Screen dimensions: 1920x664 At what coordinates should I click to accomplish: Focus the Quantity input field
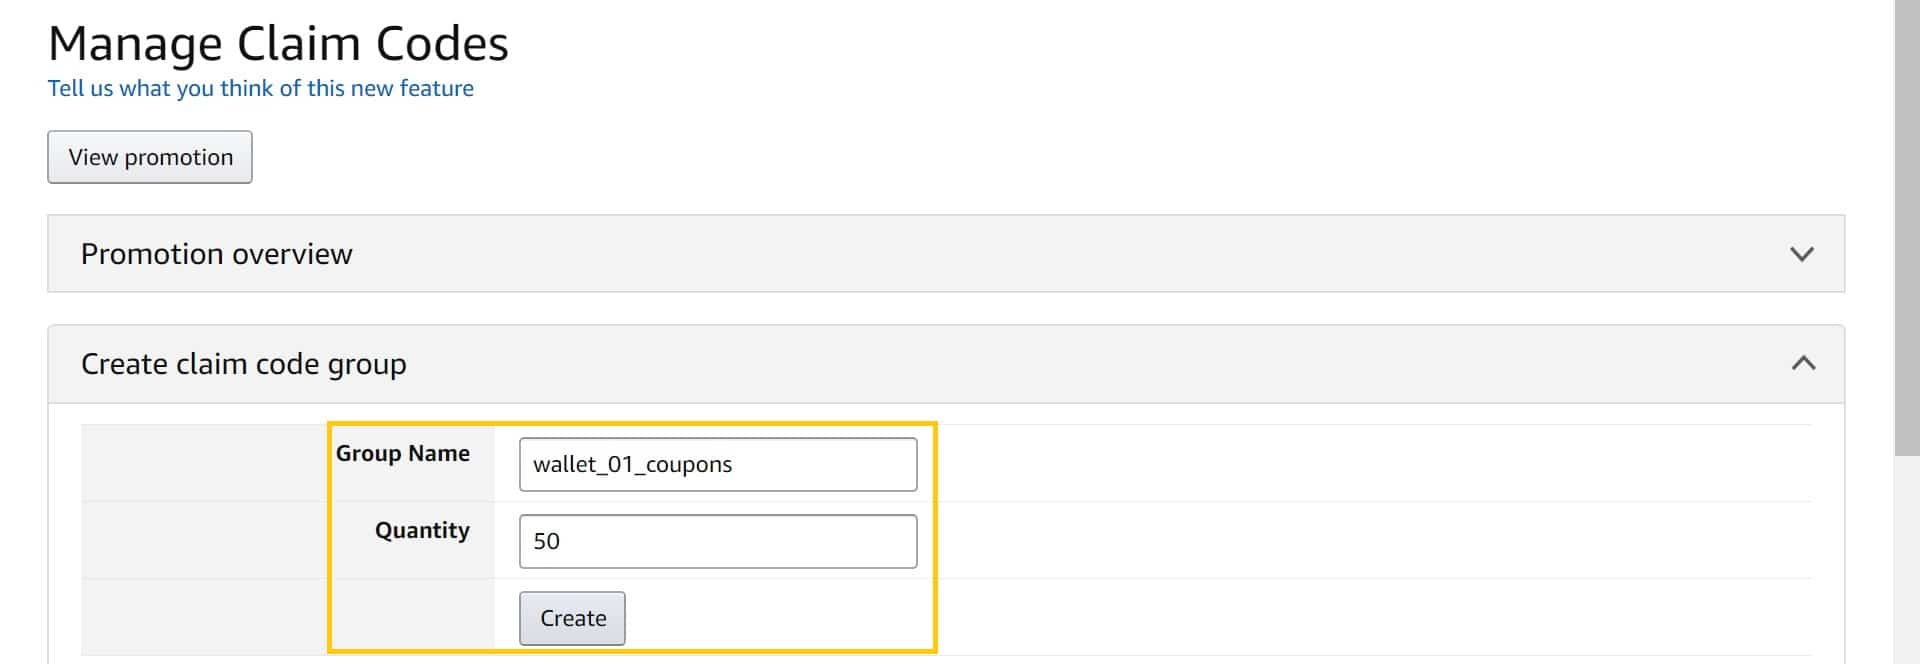point(718,541)
